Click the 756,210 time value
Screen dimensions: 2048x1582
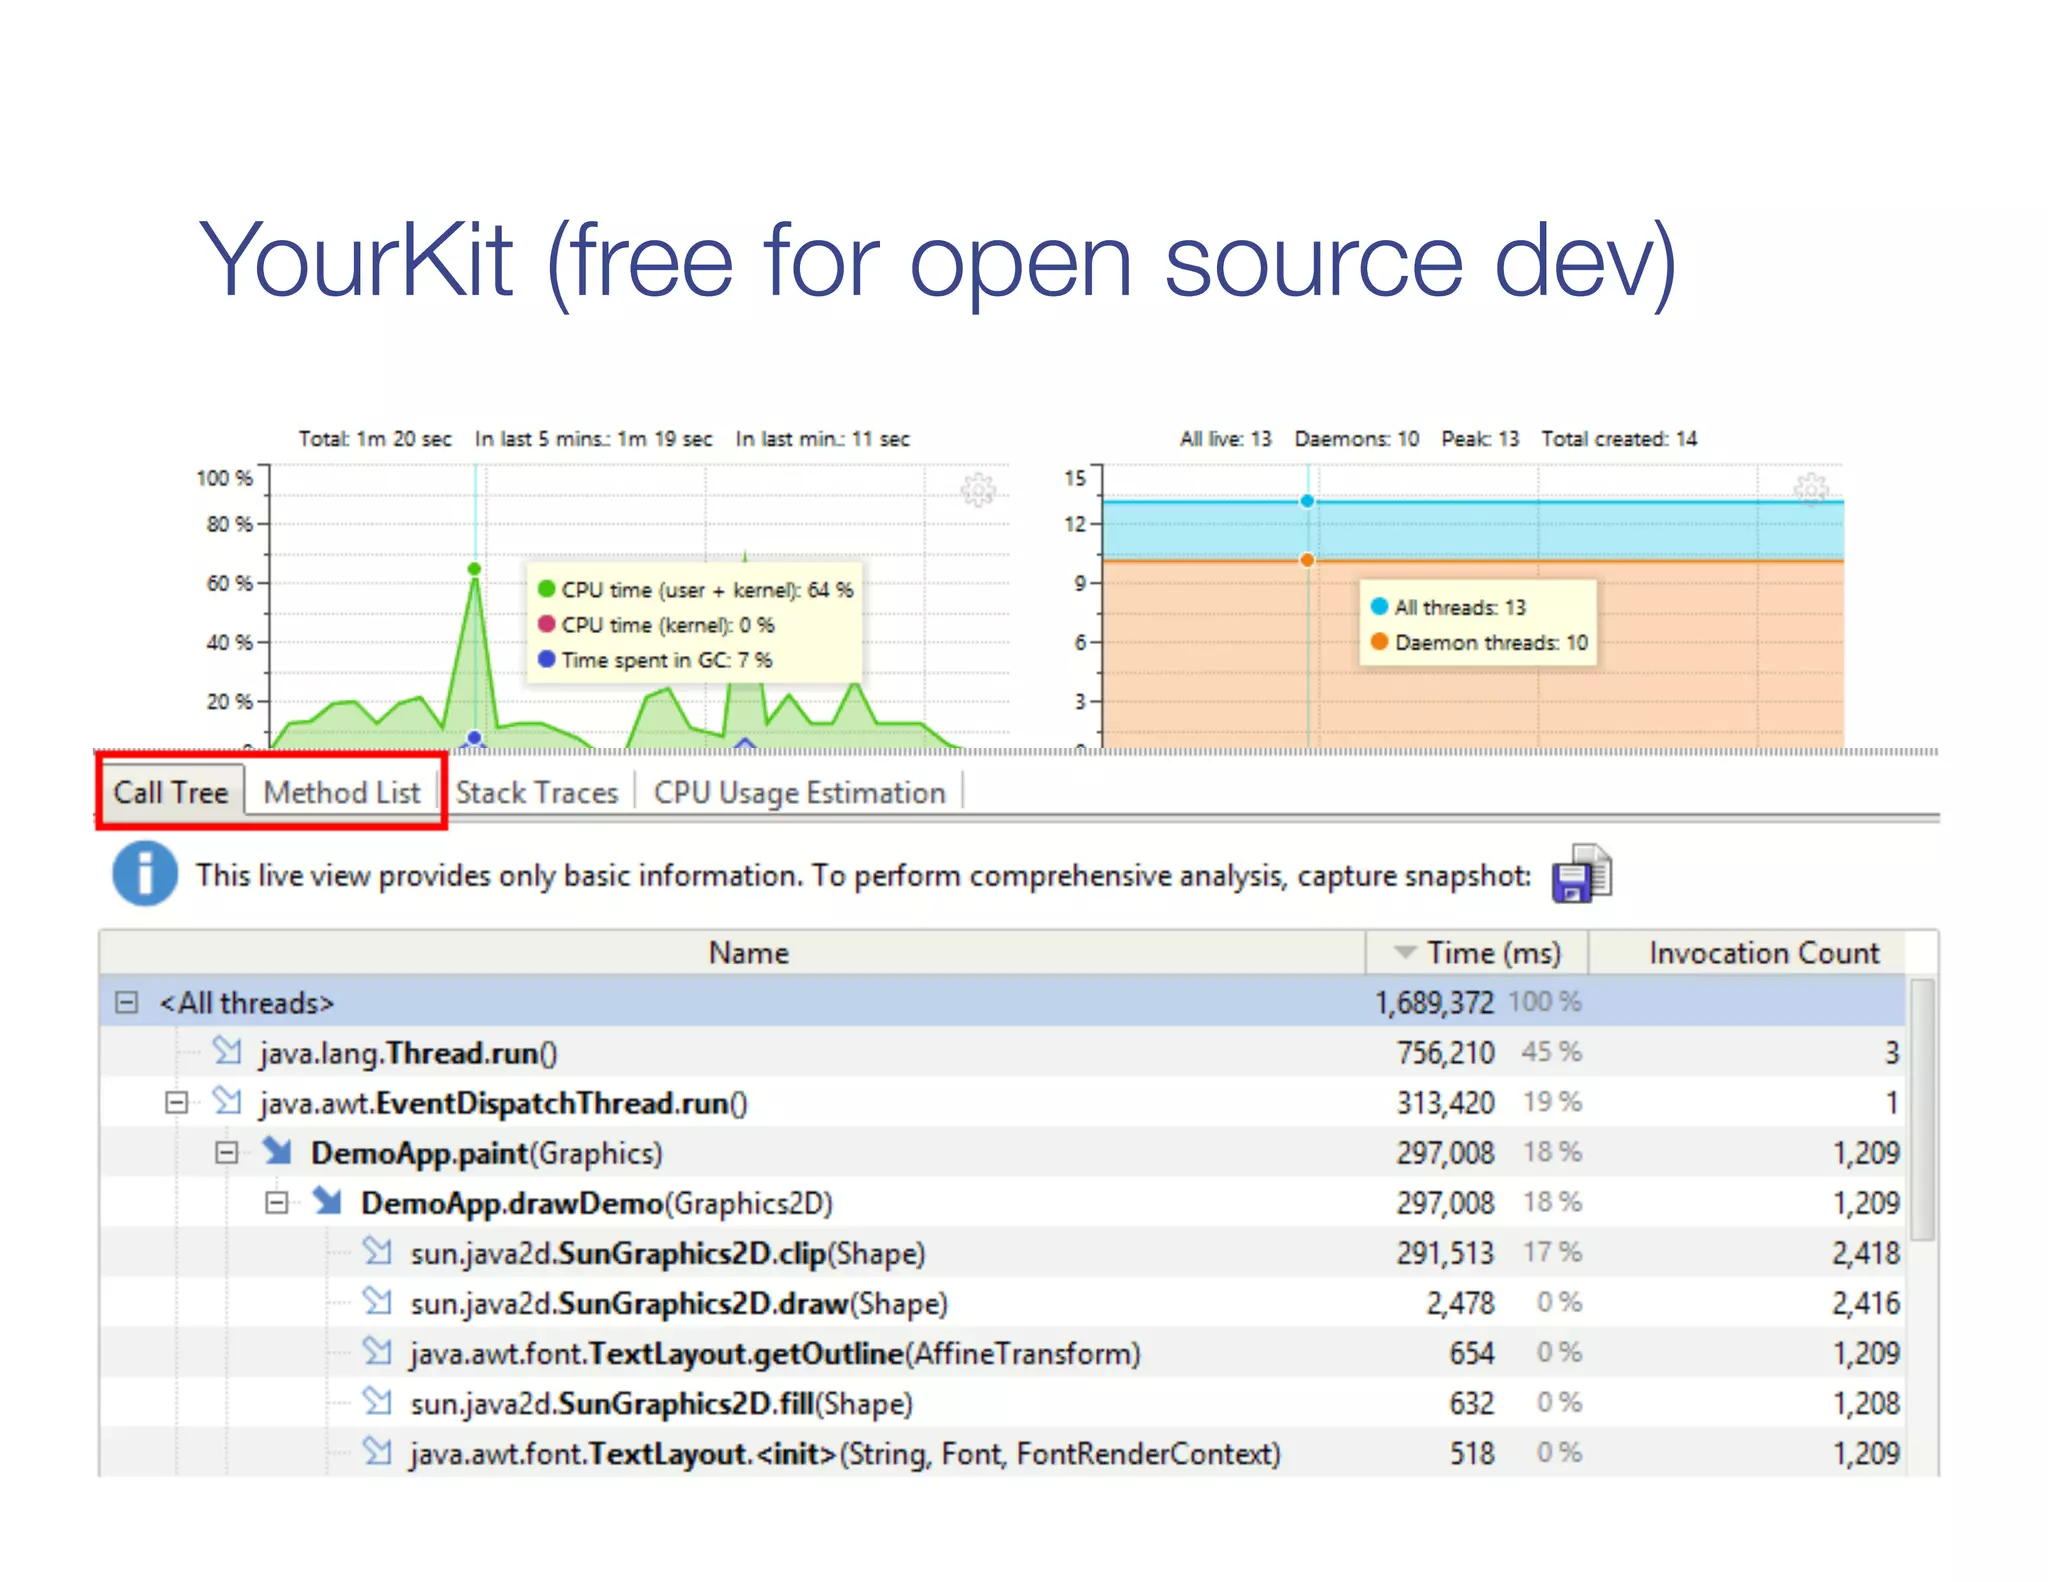pos(1445,1052)
